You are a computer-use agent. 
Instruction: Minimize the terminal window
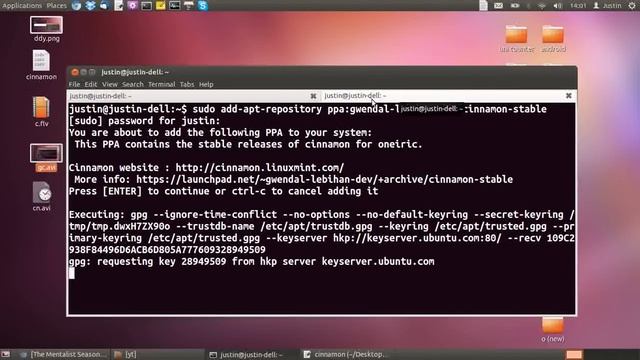[84, 72]
